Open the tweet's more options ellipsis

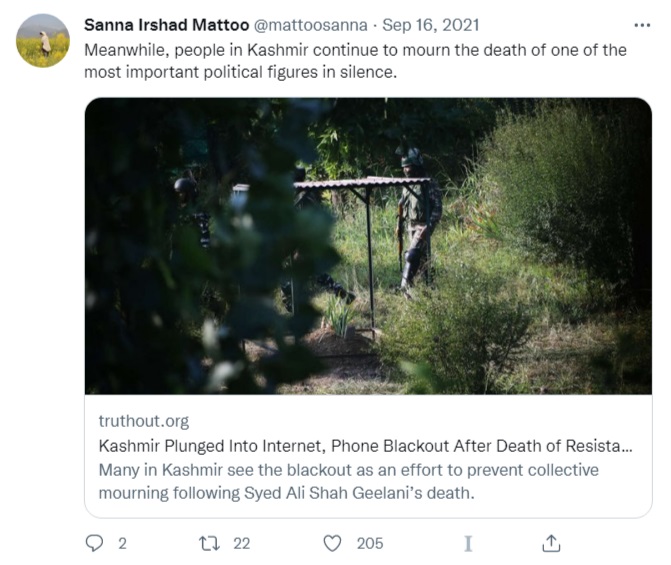tap(641, 24)
